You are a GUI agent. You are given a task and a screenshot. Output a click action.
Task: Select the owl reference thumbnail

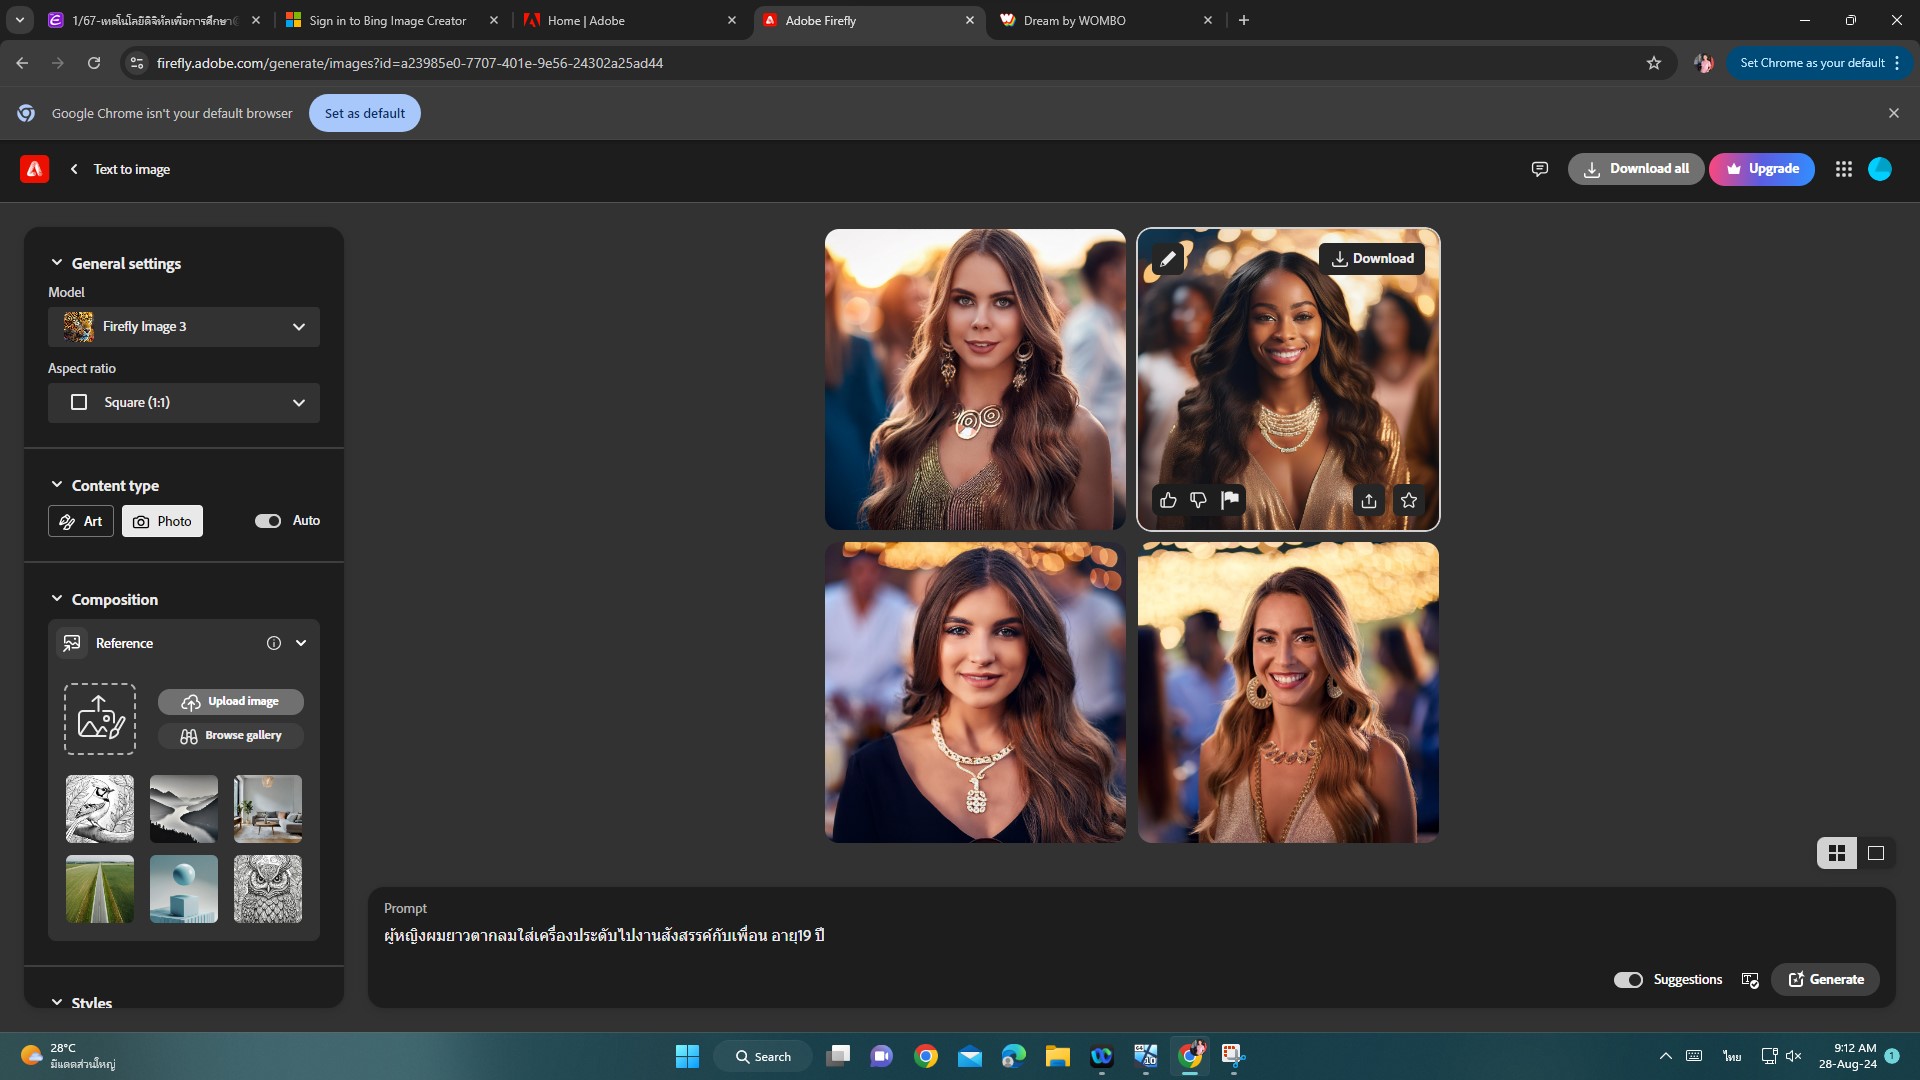coord(267,889)
